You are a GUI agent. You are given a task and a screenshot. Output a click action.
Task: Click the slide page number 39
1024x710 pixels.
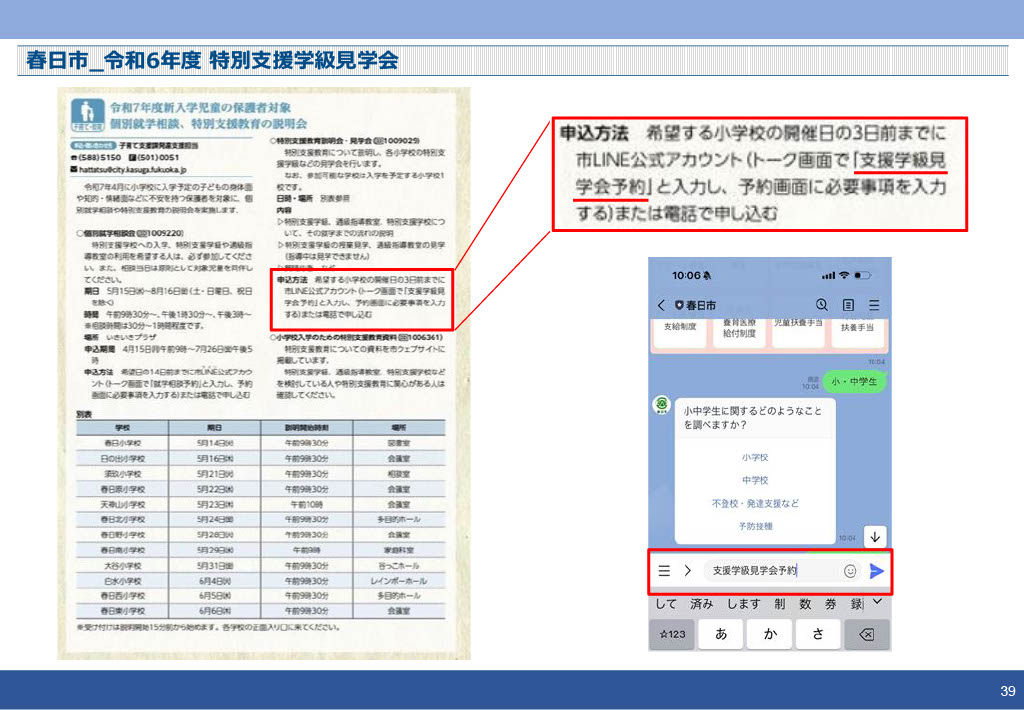tap(1008, 691)
